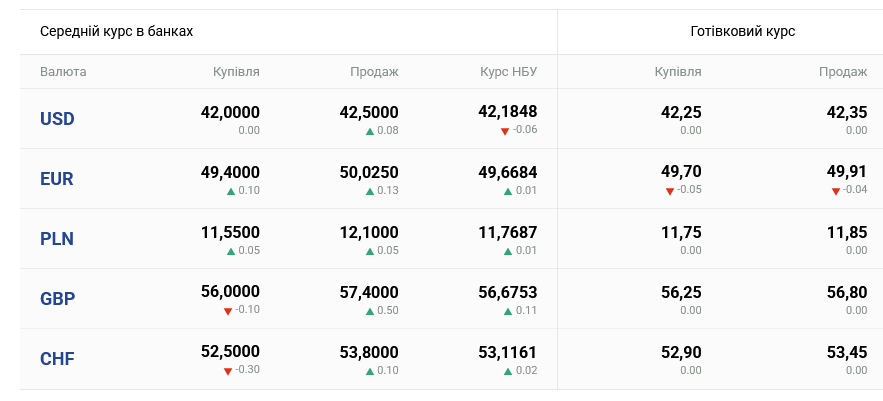The image size is (883, 401).
Task: Click the USD bank sell value 42,5000
Action: point(369,113)
